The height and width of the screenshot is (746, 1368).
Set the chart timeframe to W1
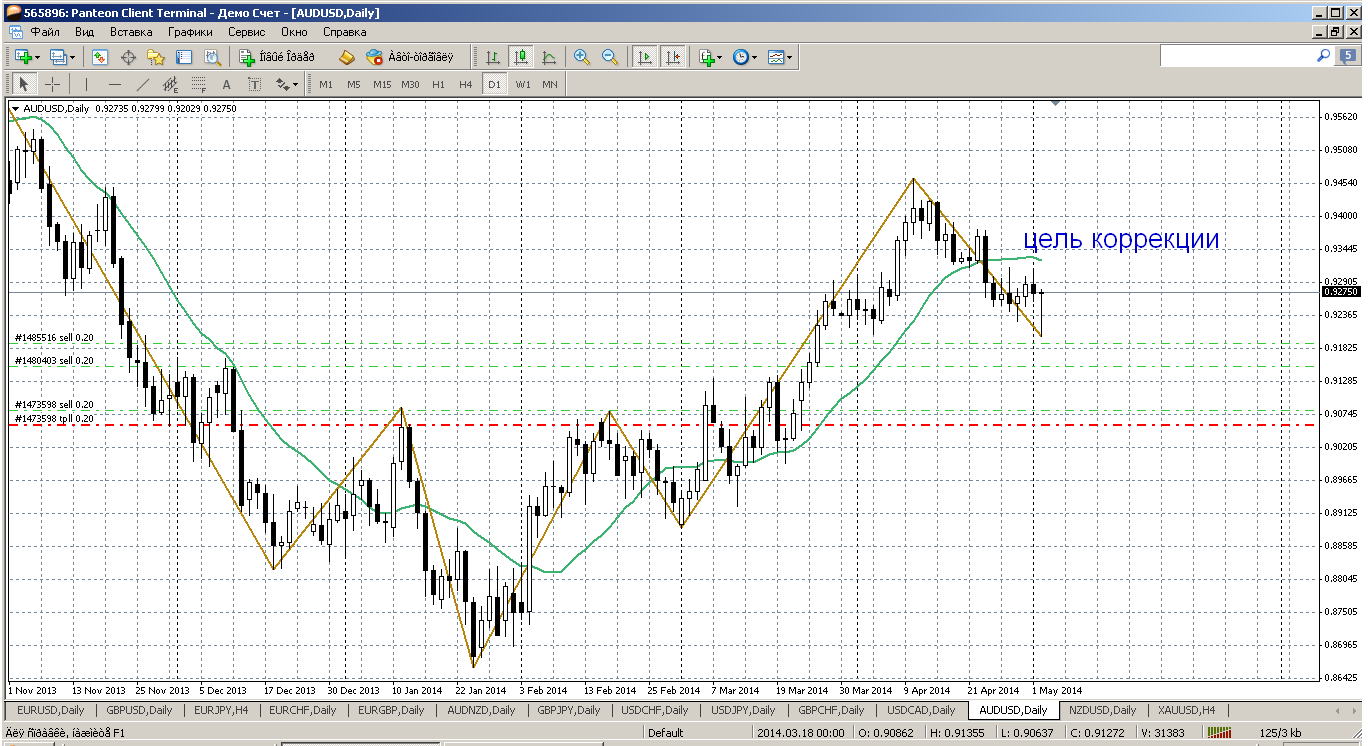(x=523, y=84)
